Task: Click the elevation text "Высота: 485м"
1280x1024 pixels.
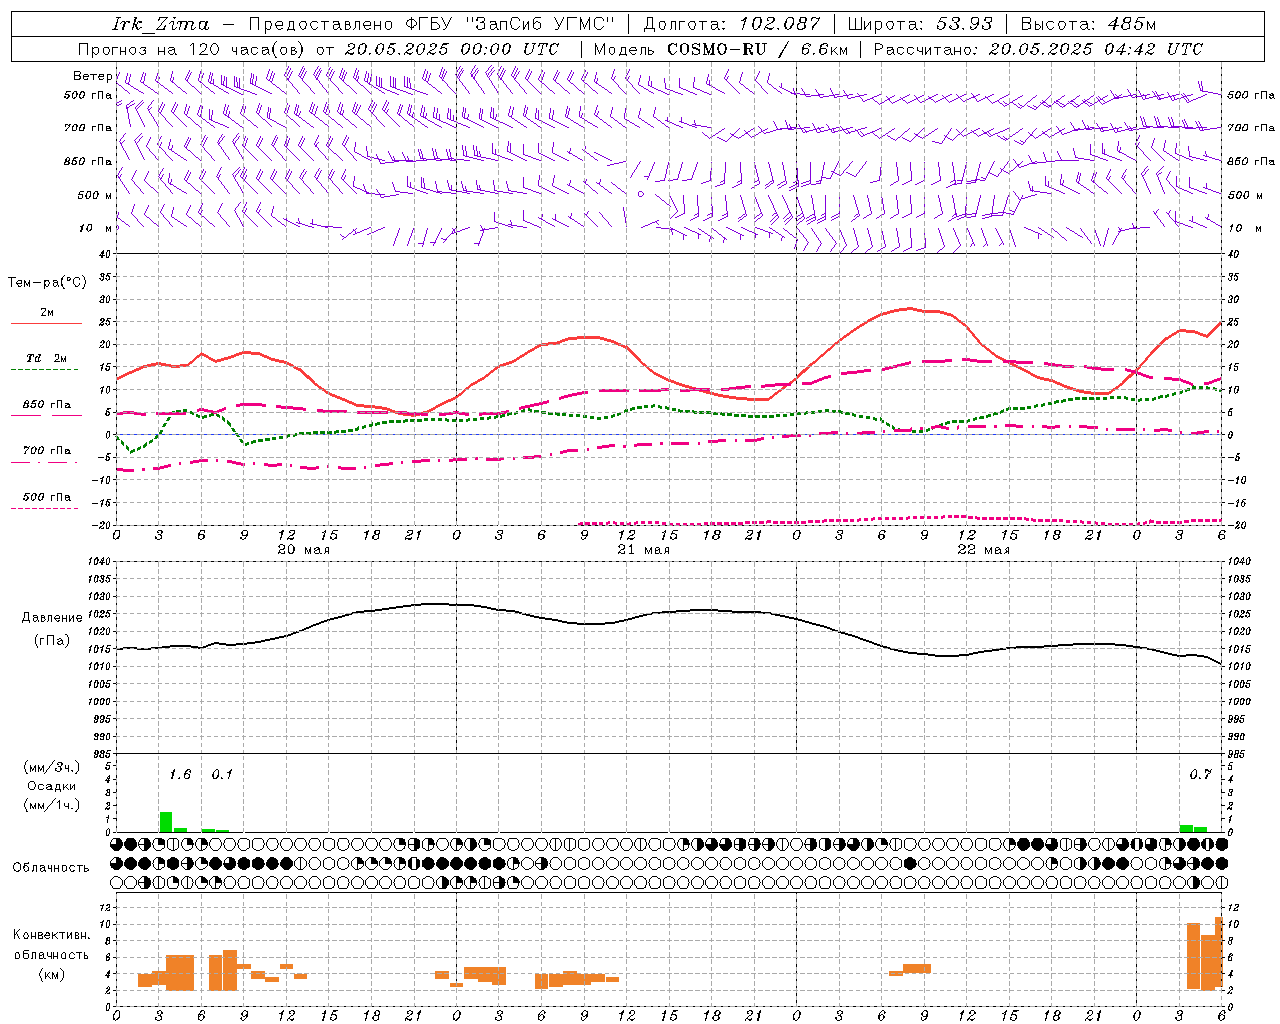Action: 1088,24
